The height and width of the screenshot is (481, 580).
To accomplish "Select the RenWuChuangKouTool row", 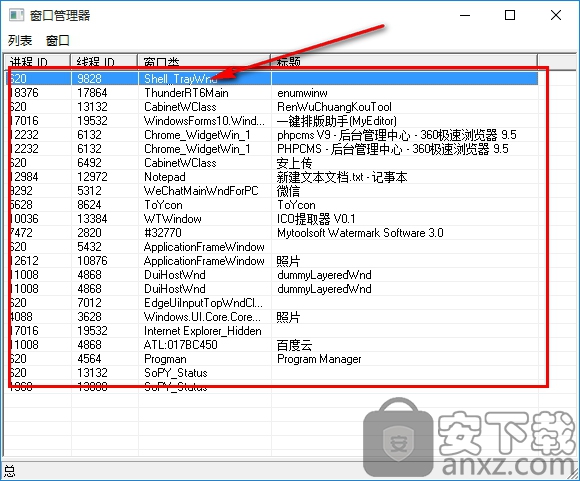I will (272, 107).
